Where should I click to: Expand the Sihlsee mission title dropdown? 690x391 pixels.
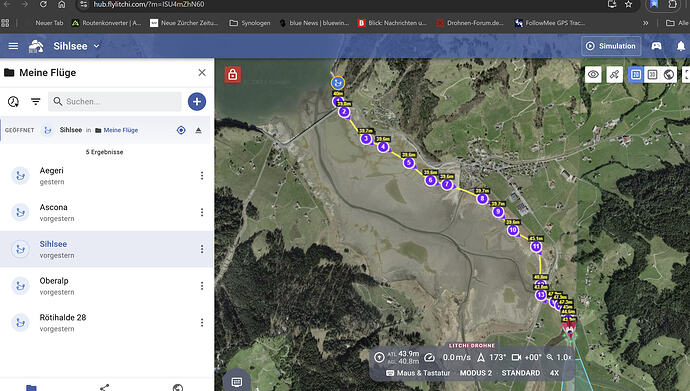pyautogui.click(x=77, y=46)
